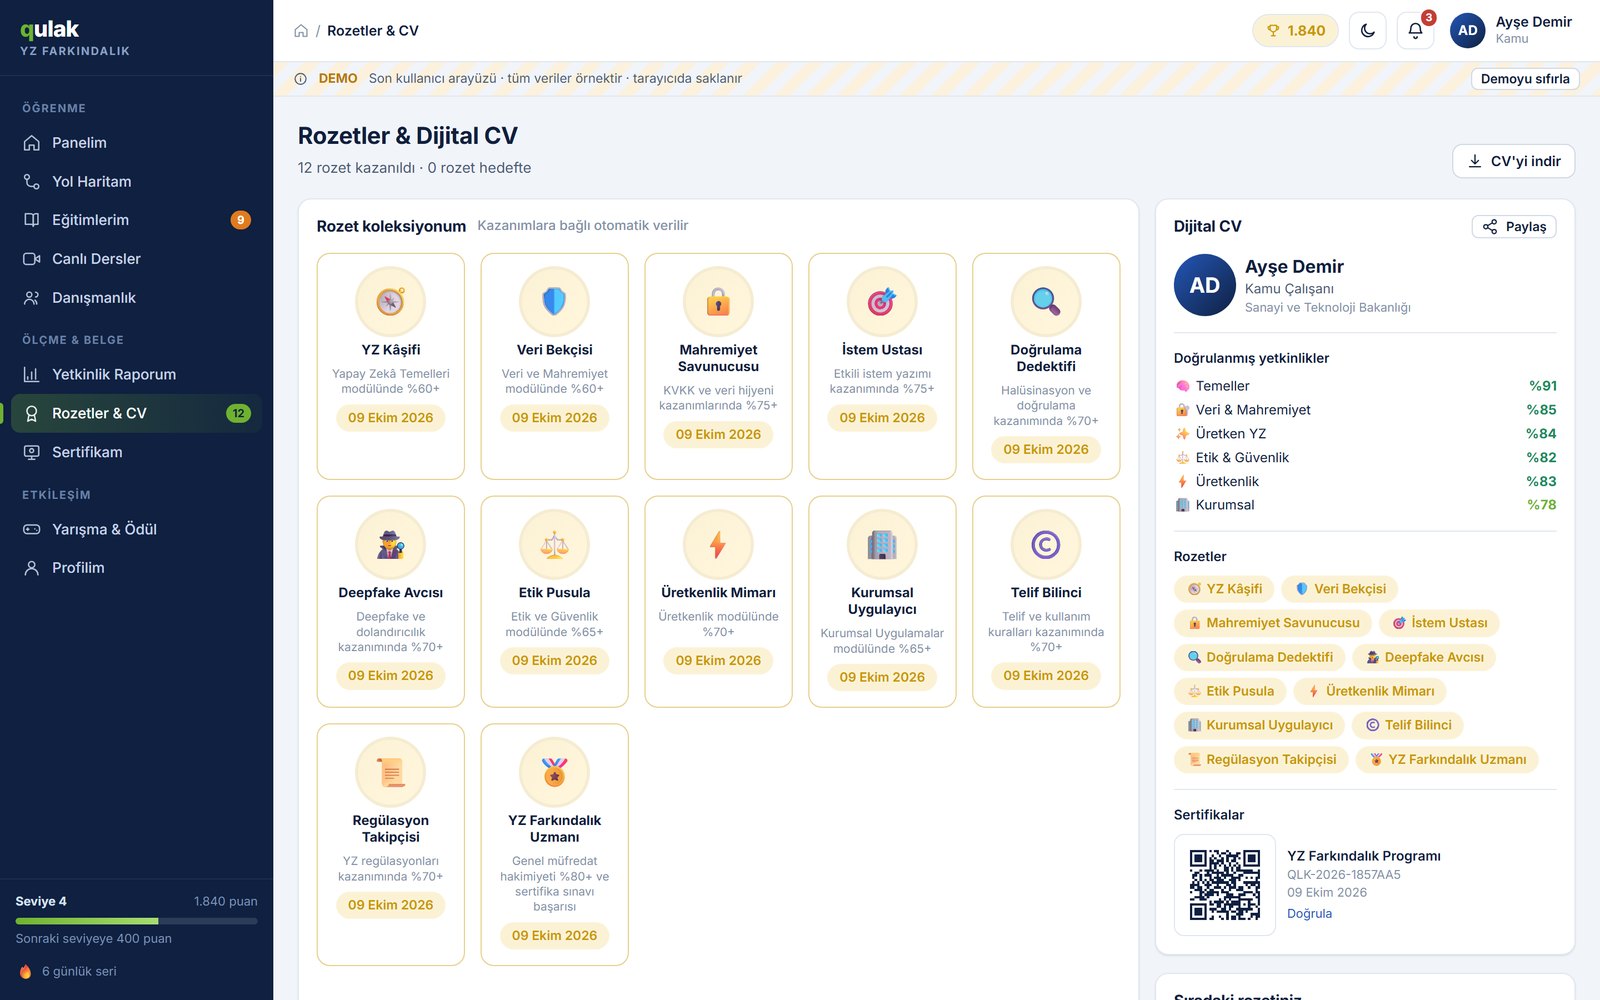Go to Panelim in the sidebar
Screen dimensions: 1600x1000
point(136,143)
